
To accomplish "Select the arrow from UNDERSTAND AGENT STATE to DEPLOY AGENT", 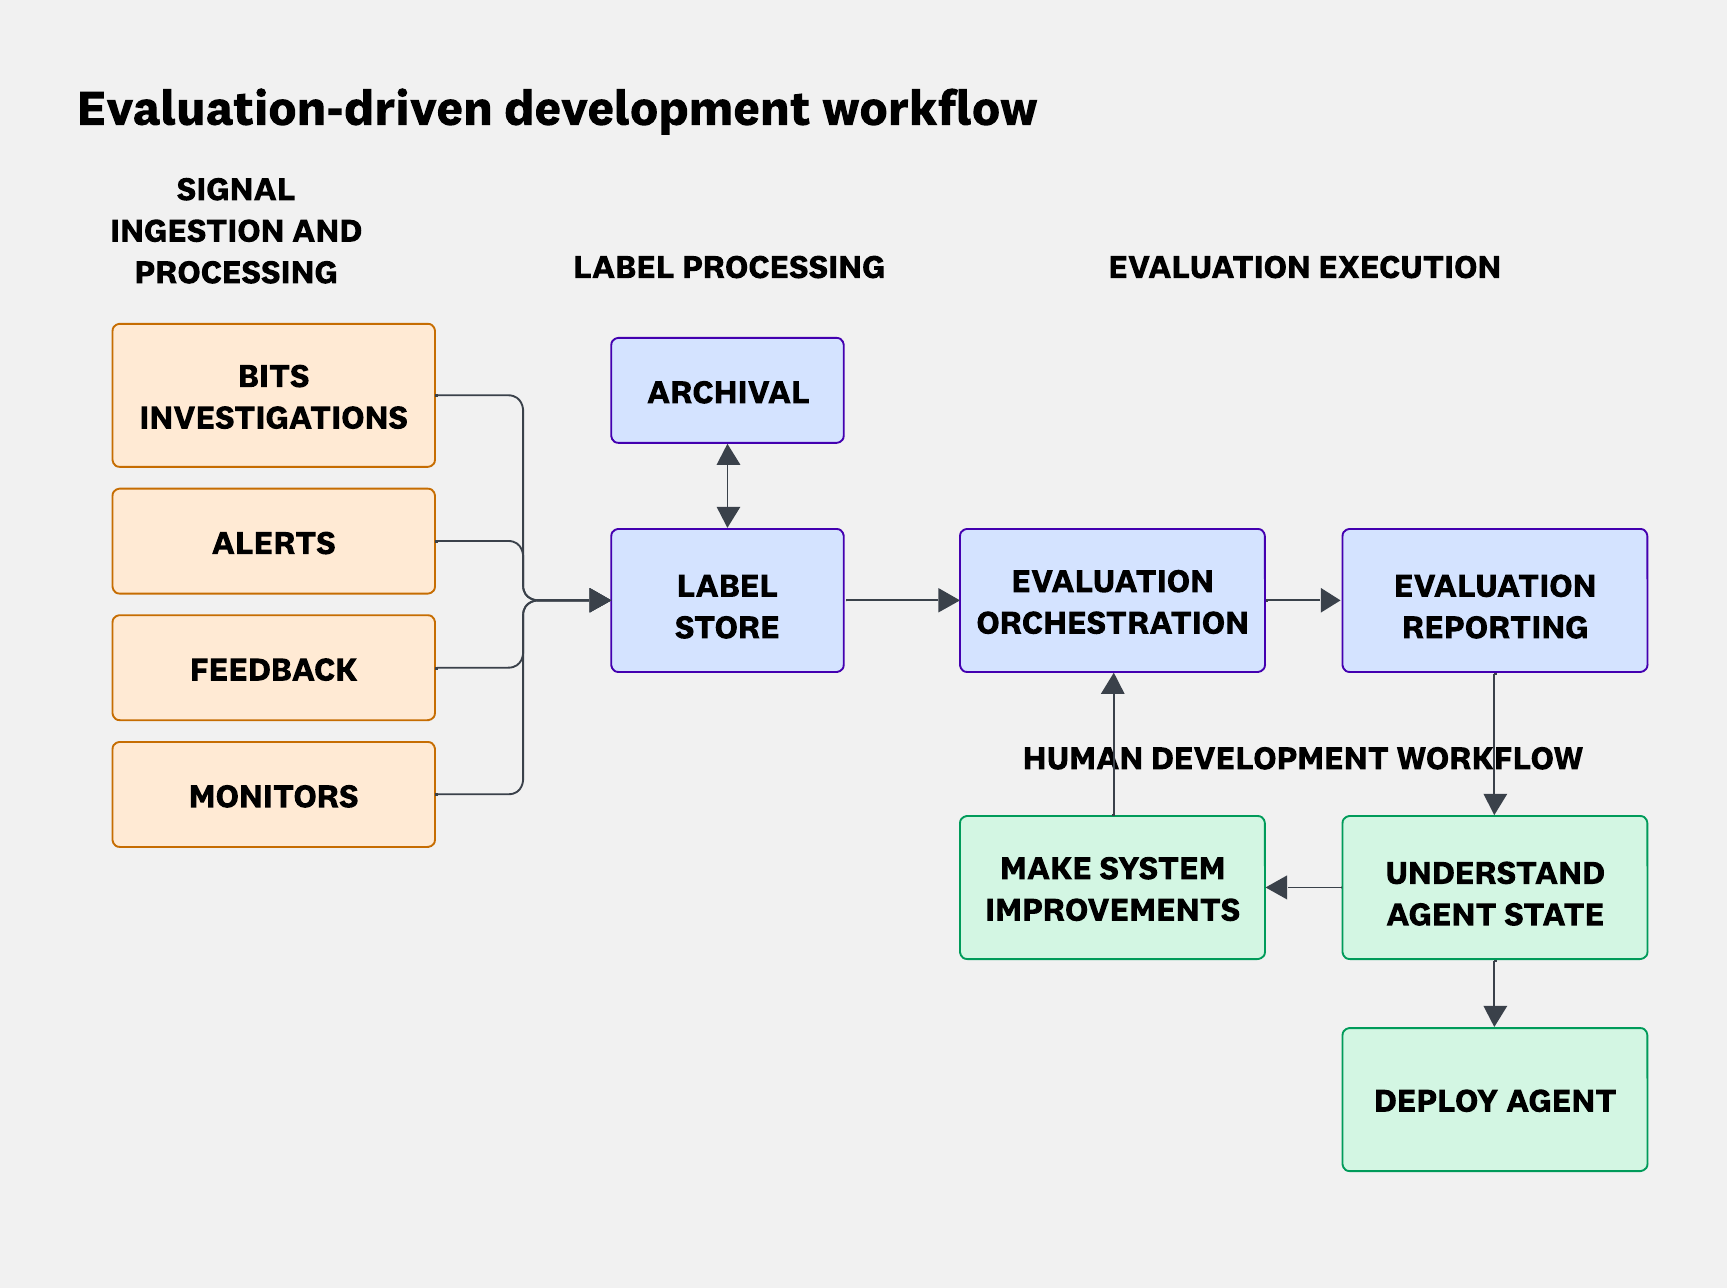I will 1494,995.
